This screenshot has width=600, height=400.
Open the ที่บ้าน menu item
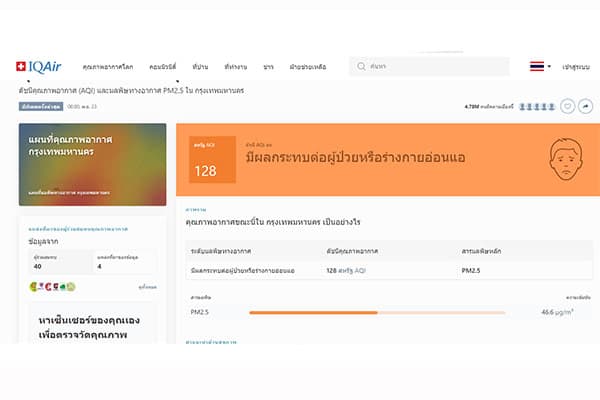pos(199,67)
